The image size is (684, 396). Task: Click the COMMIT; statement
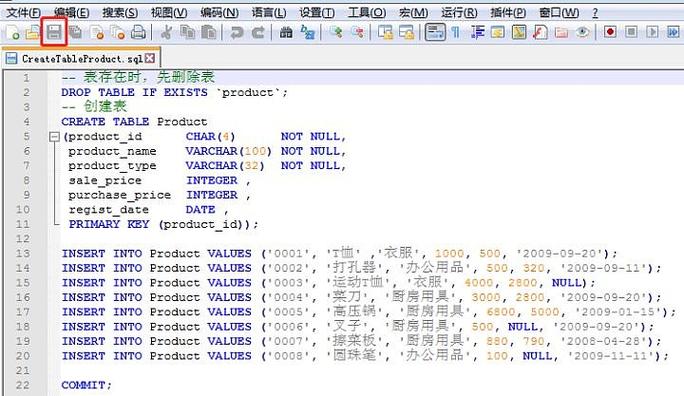pyautogui.click(x=86, y=385)
